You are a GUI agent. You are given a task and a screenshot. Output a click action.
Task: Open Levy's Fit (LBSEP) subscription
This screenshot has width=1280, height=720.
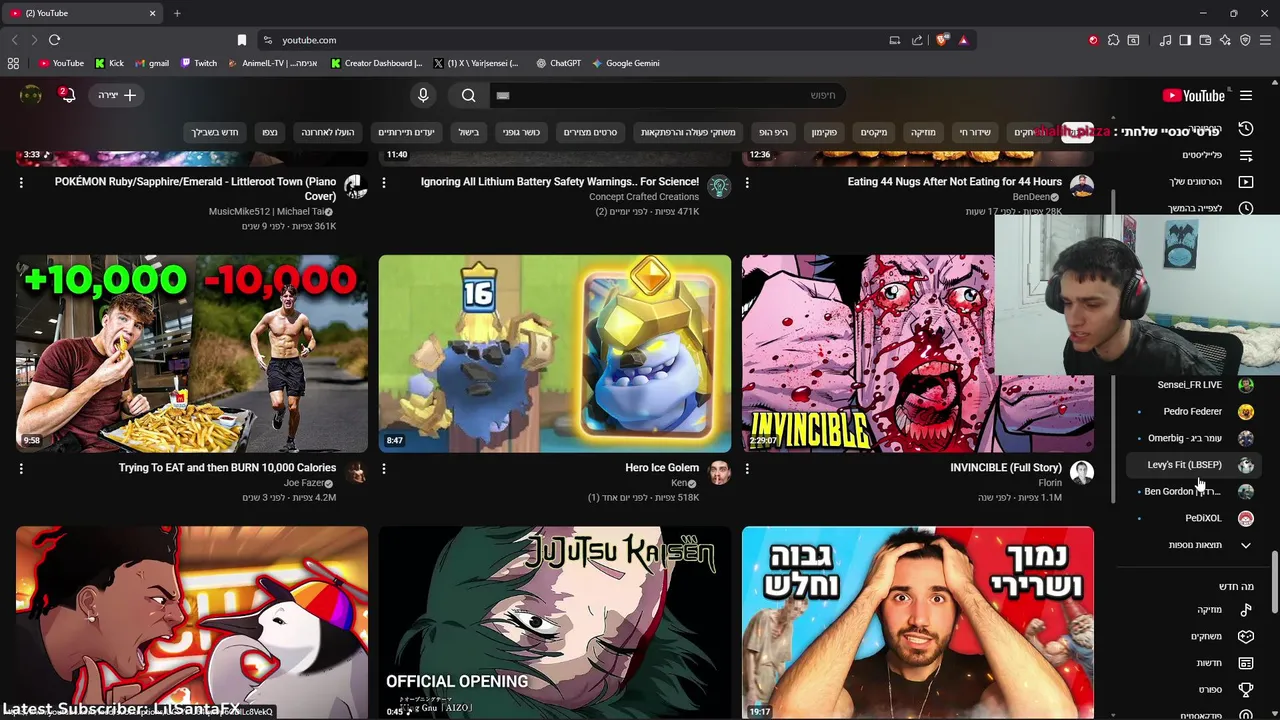1195,465
